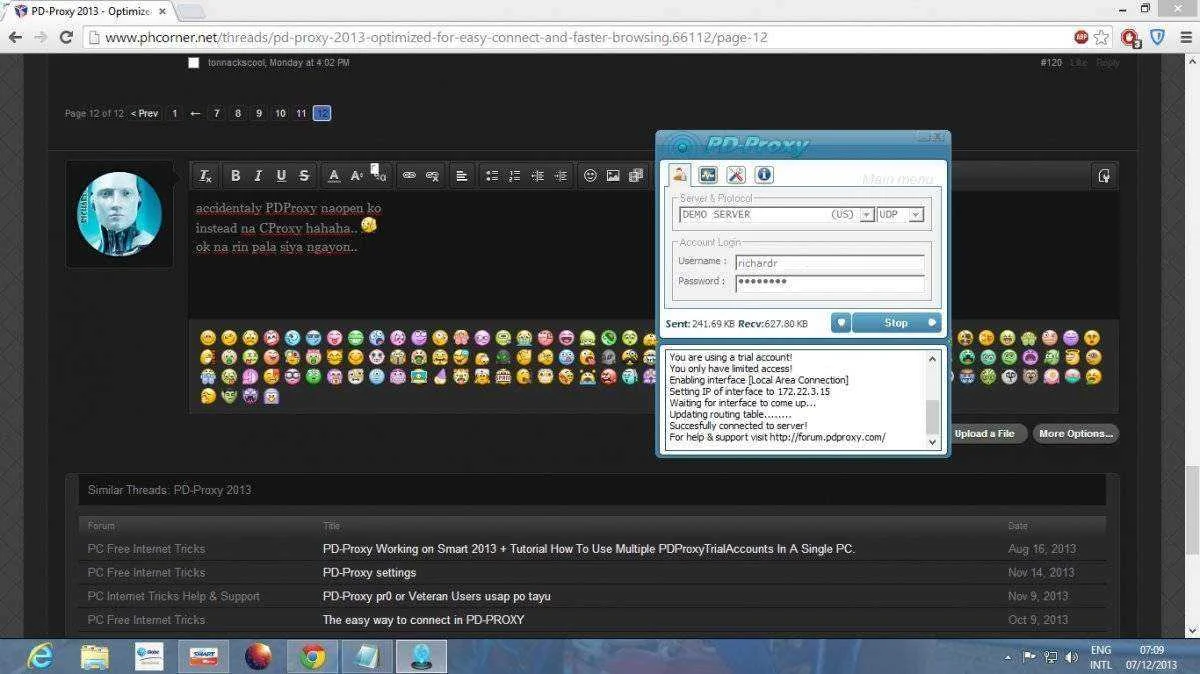Screen dimensions: 1200x674
Task: Go to forum thread page 9
Action: (258, 113)
